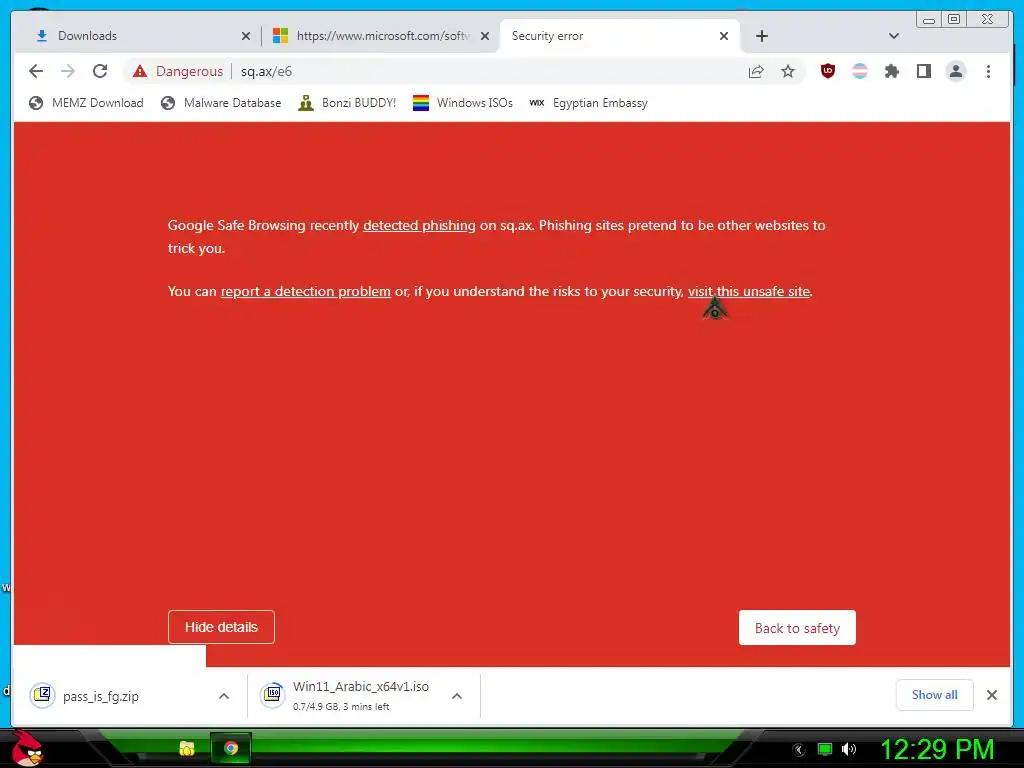This screenshot has width=1024, height=768.
Task: Click the Back to safety button
Action: [x=797, y=628]
